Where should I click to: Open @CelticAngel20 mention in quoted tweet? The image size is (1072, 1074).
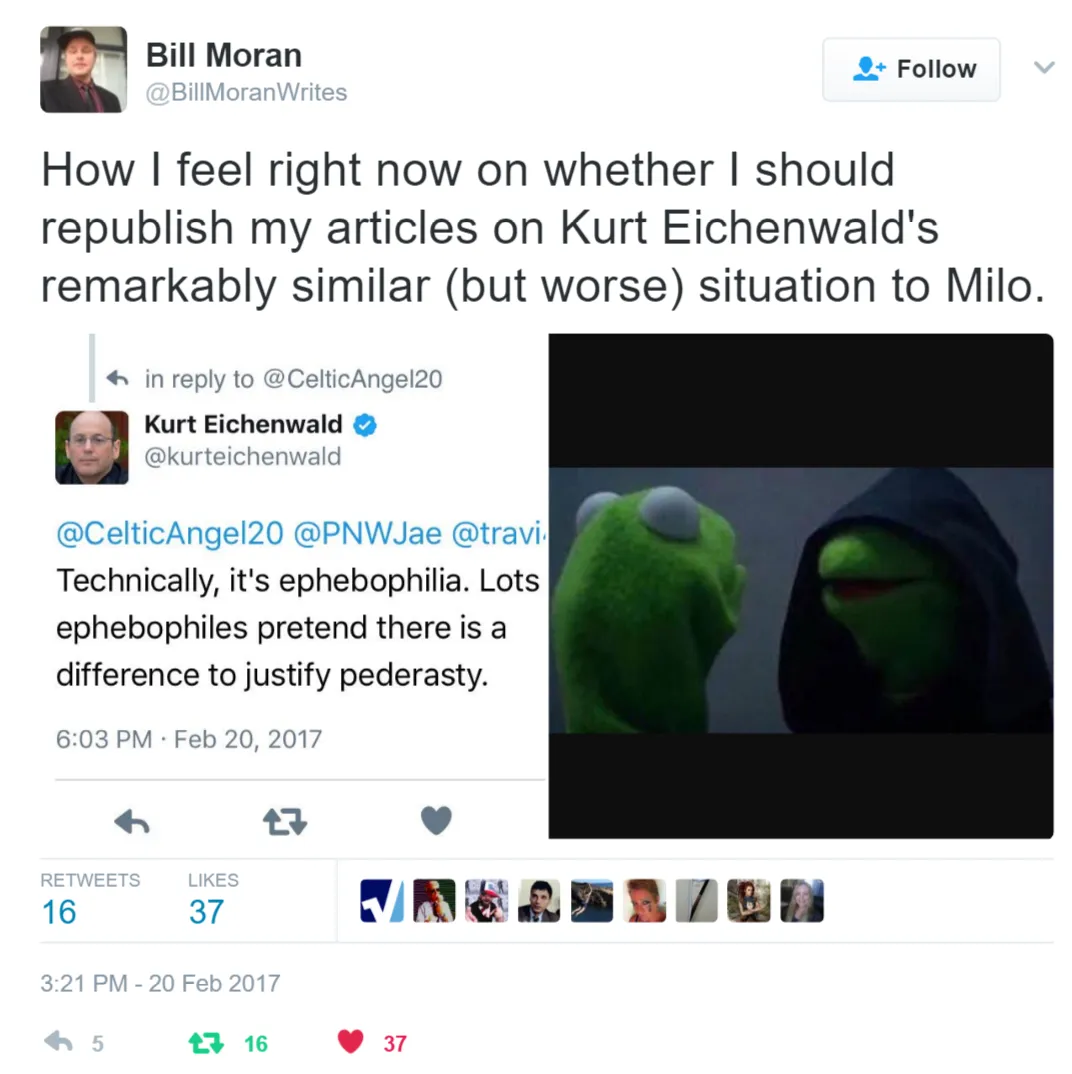(x=169, y=534)
